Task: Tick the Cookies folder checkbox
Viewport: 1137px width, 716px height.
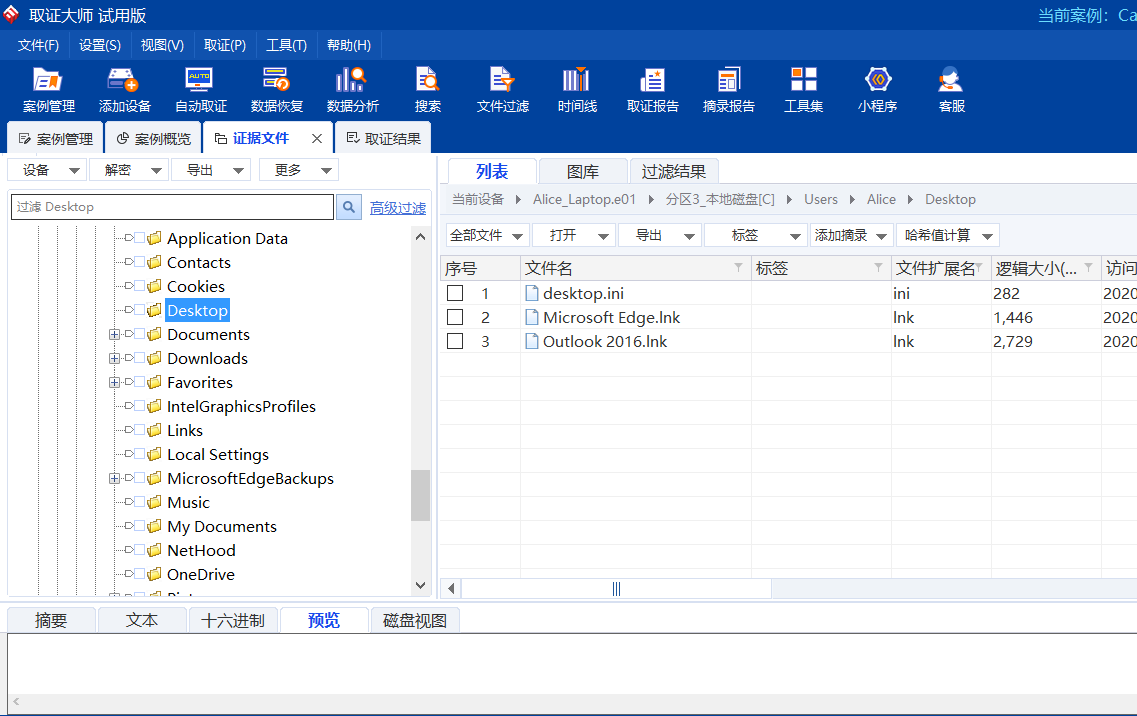Action: click(x=139, y=286)
